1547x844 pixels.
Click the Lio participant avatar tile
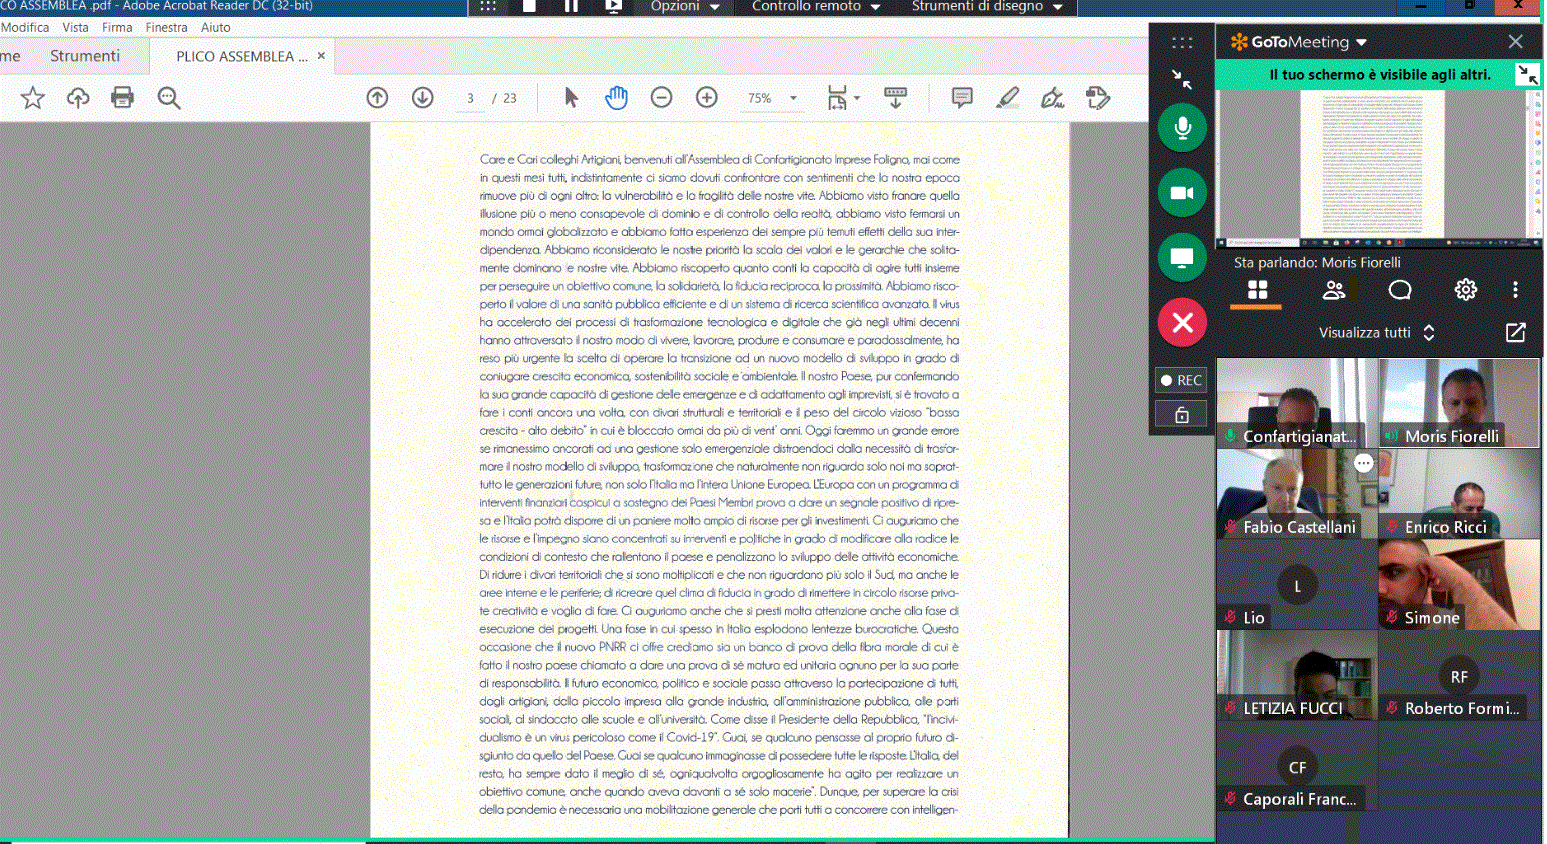pos(1297,585)
